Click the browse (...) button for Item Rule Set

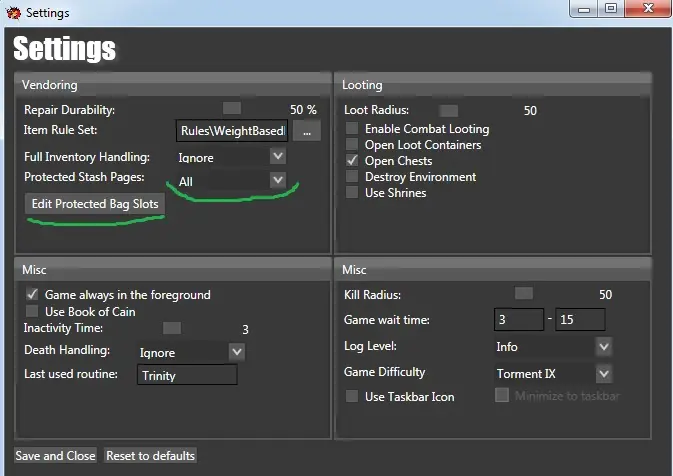point(307,131)
